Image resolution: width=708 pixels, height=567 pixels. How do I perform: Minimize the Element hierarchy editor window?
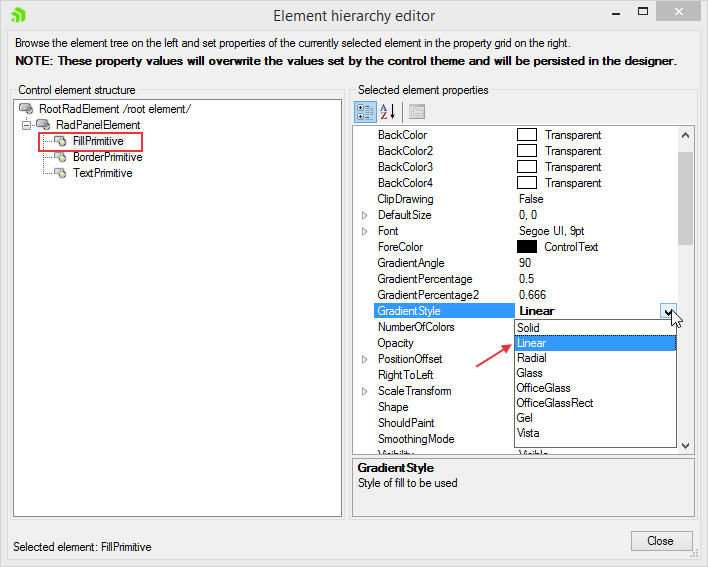click(x=615, y=13)
